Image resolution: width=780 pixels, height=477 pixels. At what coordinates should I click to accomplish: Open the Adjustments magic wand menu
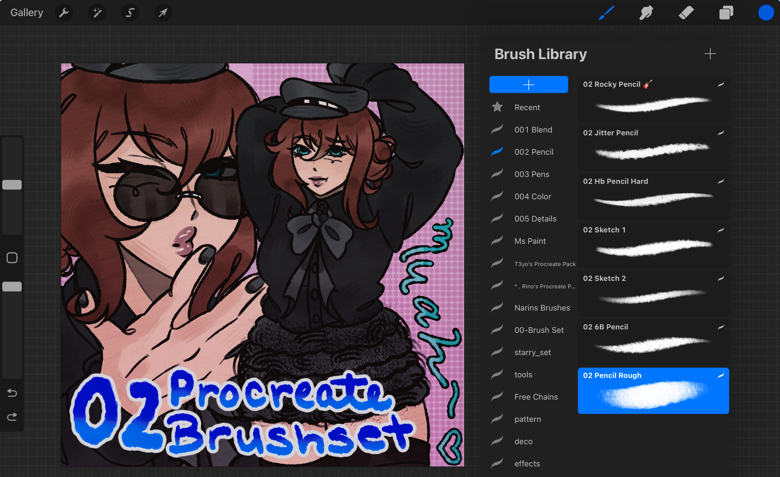click(x=97, y=12)
